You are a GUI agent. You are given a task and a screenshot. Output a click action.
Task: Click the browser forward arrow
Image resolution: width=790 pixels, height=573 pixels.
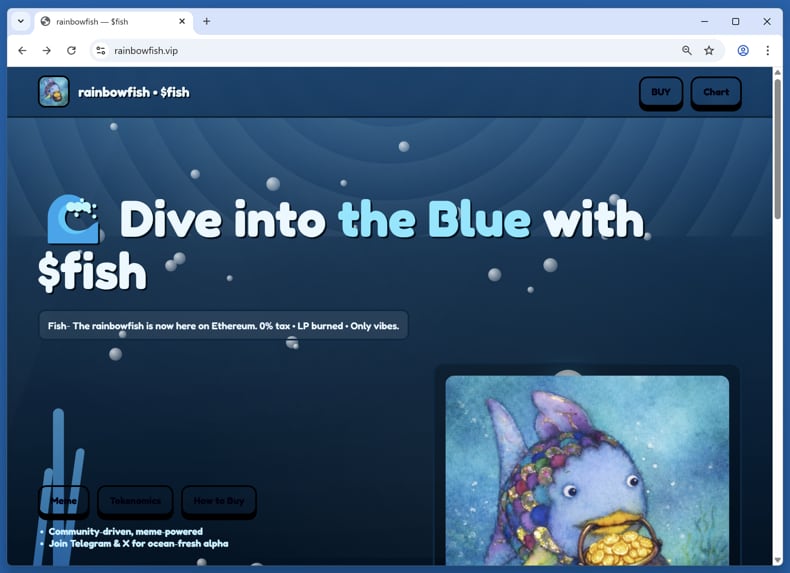click(46, 50)
